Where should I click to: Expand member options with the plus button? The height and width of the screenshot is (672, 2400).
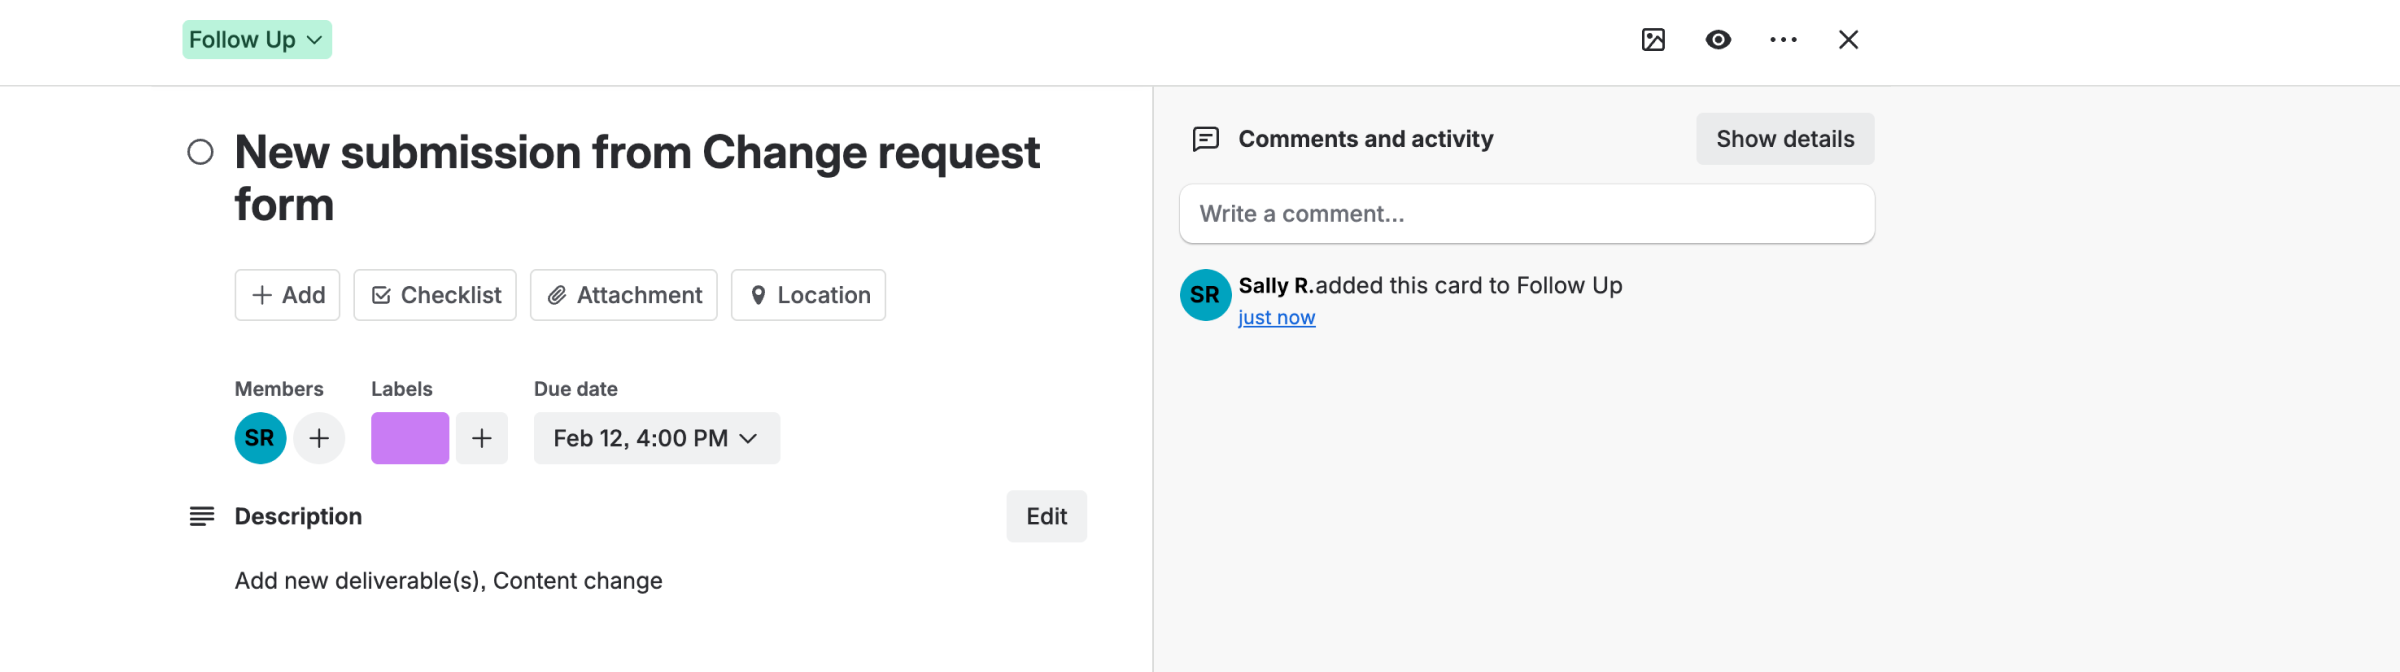(319, 438)
